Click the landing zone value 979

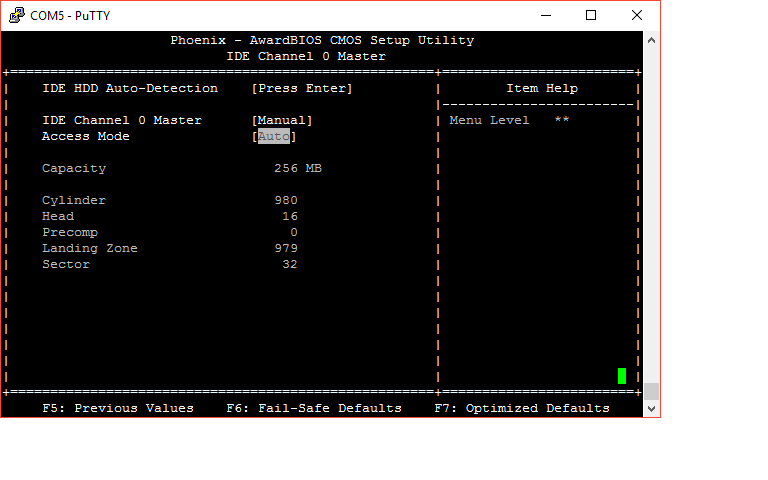click(286, 248)
